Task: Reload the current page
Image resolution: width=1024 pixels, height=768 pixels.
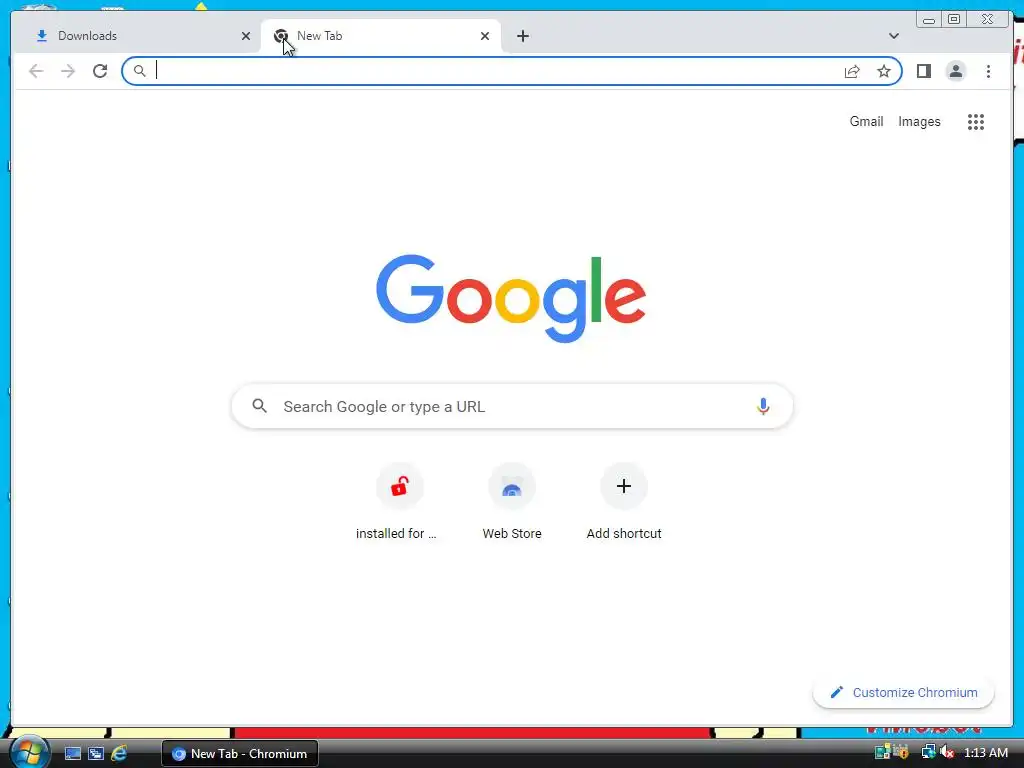Action: [100, 71]
